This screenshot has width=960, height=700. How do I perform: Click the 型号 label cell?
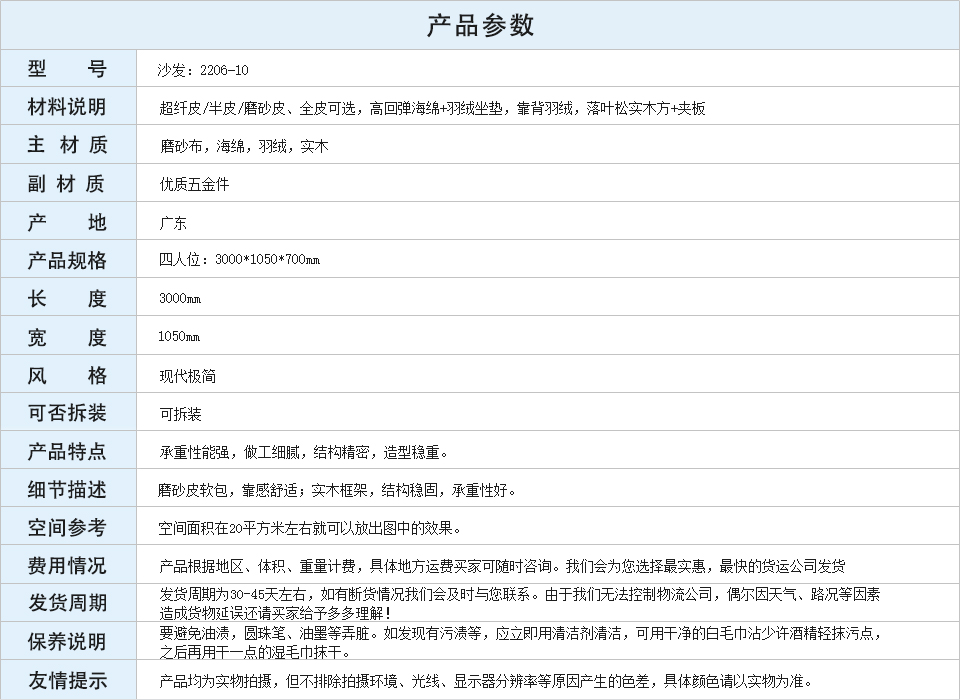[68, 68]
